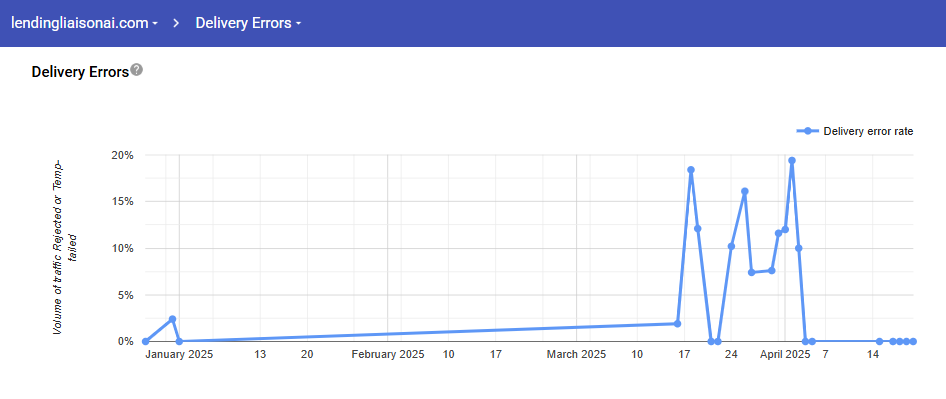The image size is (946, 399).
Task: Click the Delivery Errors section heading
Action: (80, 72)
